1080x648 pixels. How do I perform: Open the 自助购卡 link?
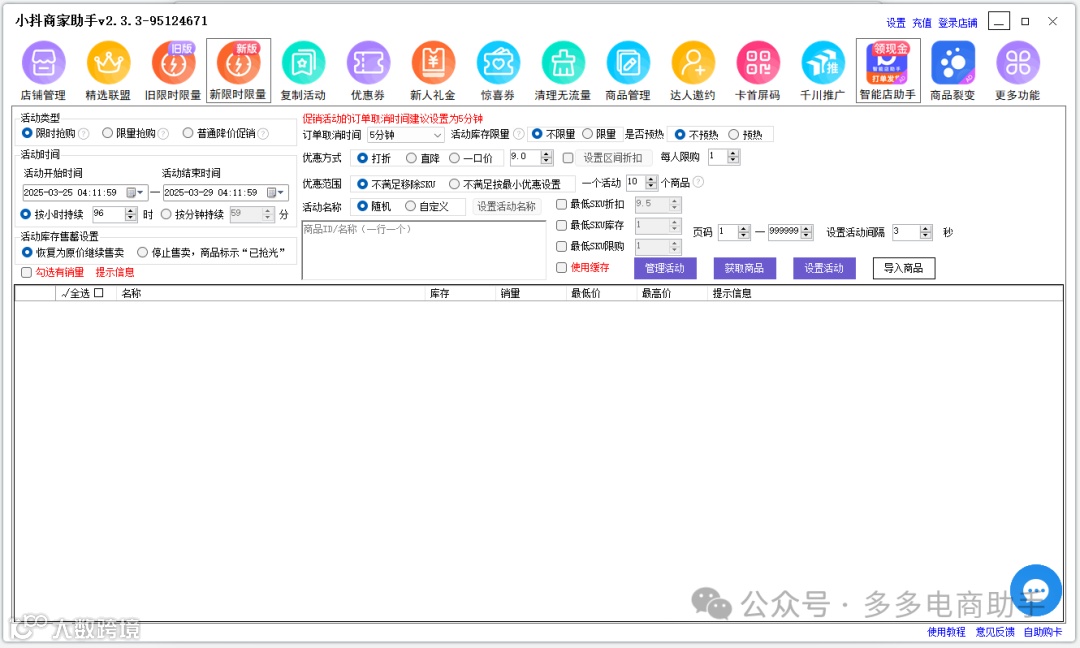point(1043,632)
